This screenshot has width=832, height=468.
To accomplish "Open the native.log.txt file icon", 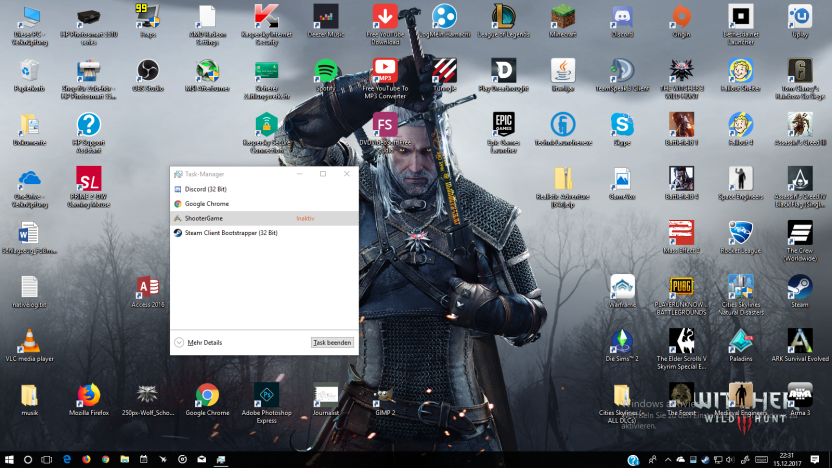I will click(29, 287).
